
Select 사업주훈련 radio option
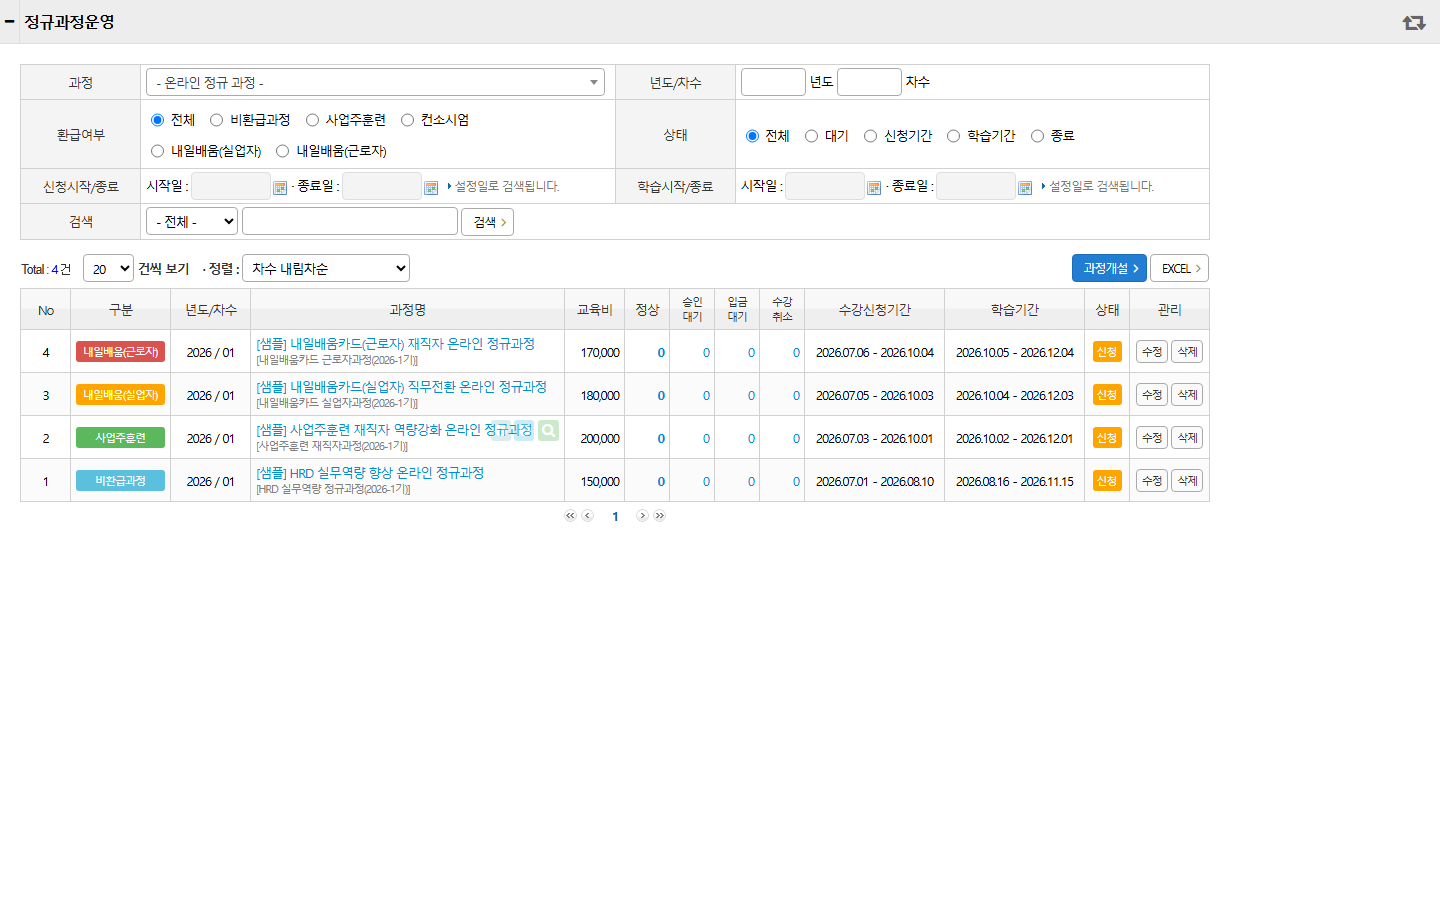pyautogui.click(x=312, y=120)
